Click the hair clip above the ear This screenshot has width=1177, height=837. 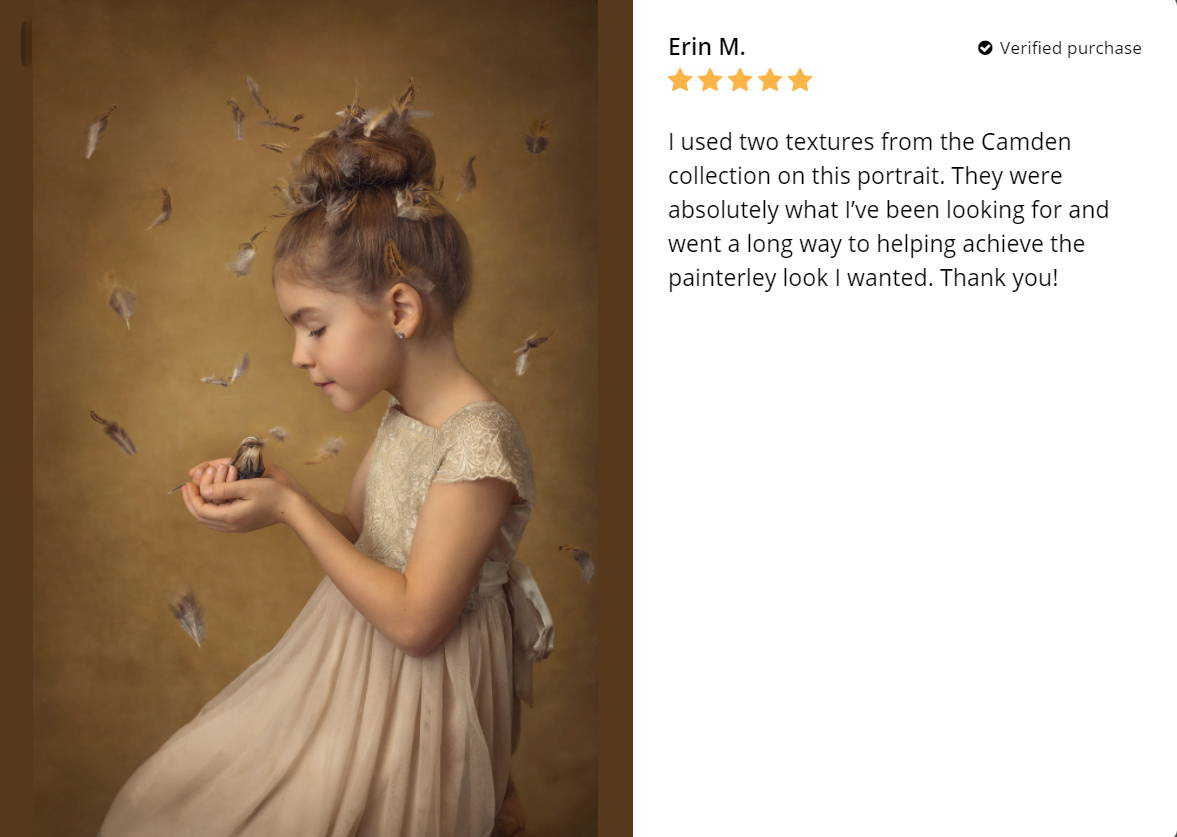coord(394,259)
